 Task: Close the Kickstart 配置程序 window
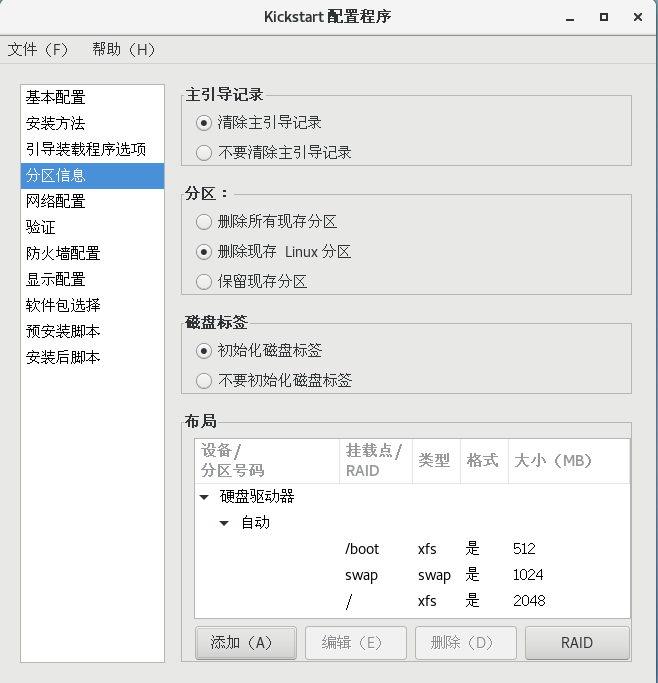click(x=638, y=17)
